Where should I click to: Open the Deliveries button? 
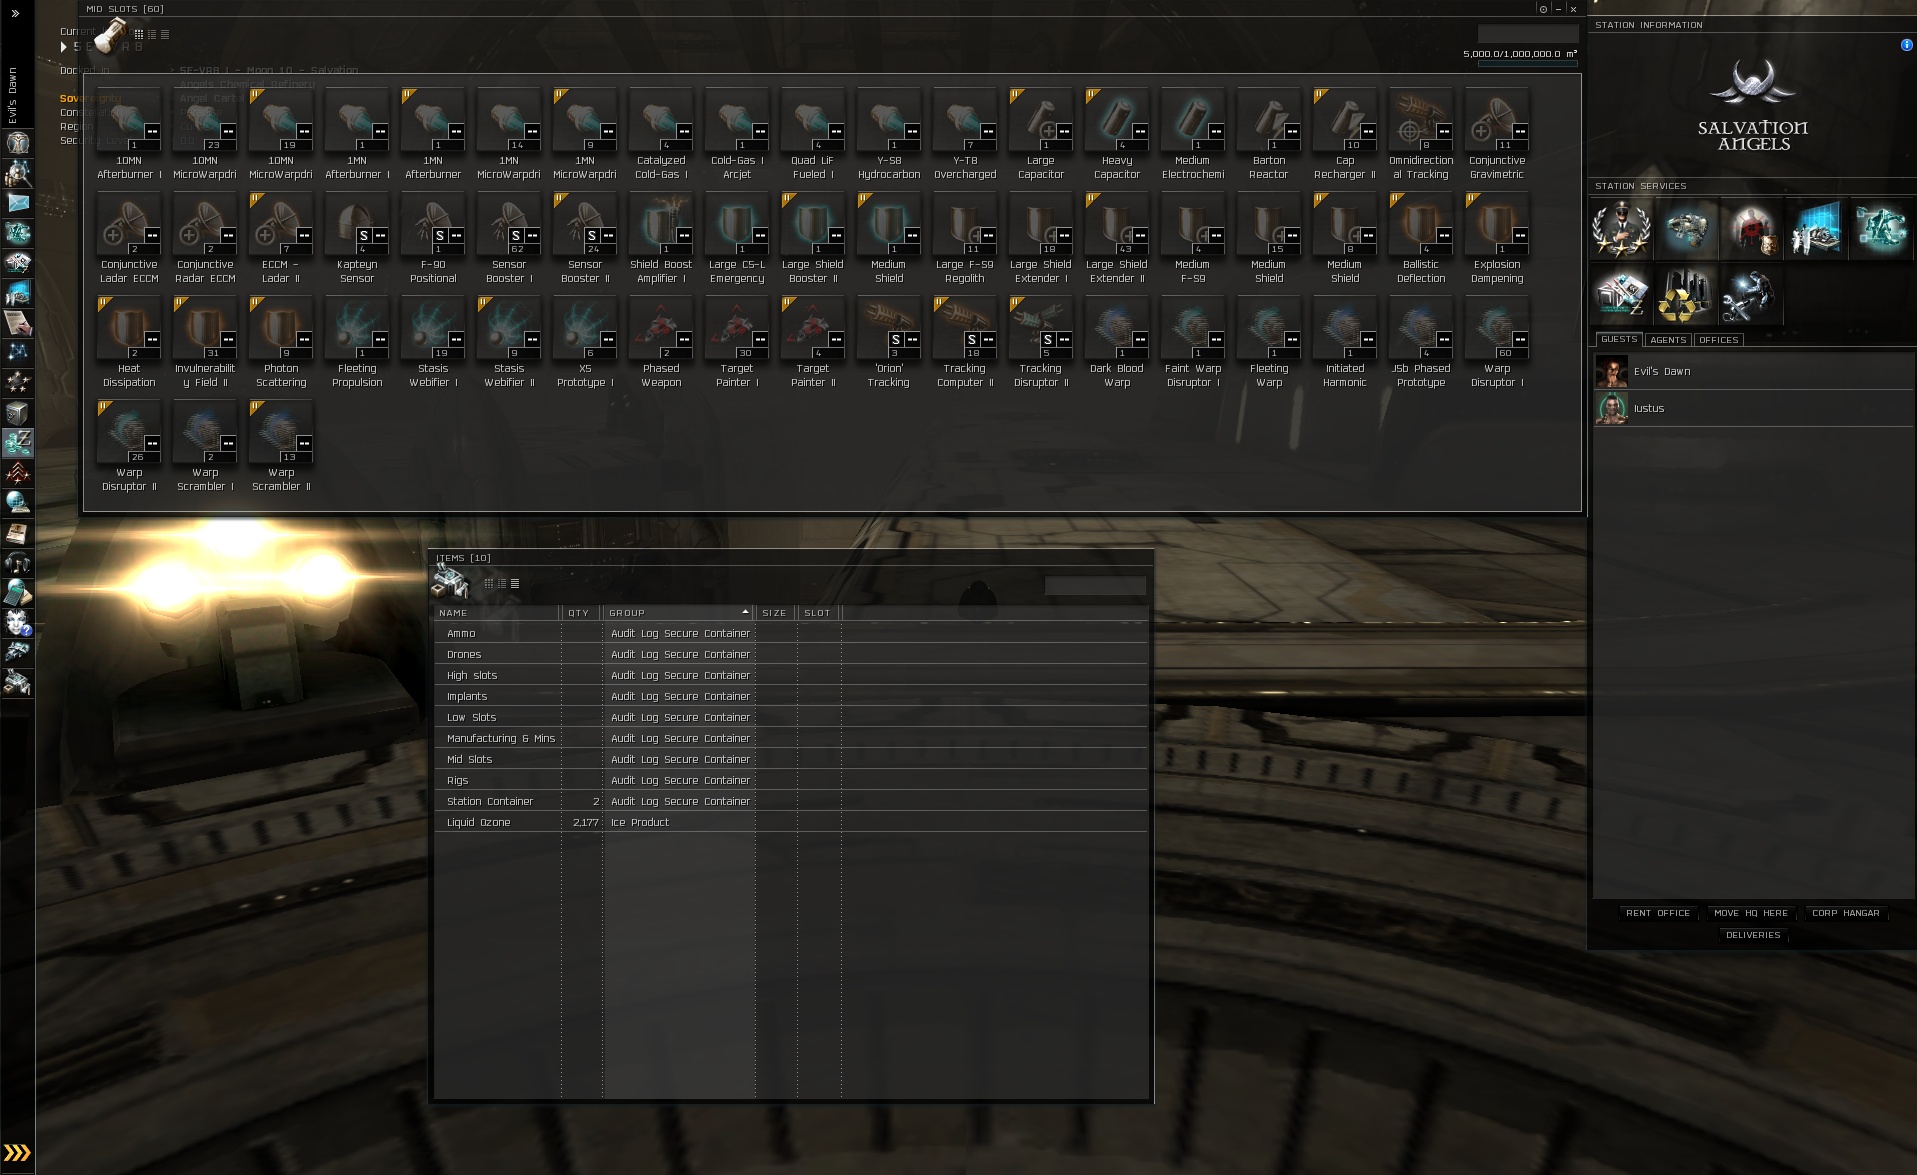click(1753, 935)
